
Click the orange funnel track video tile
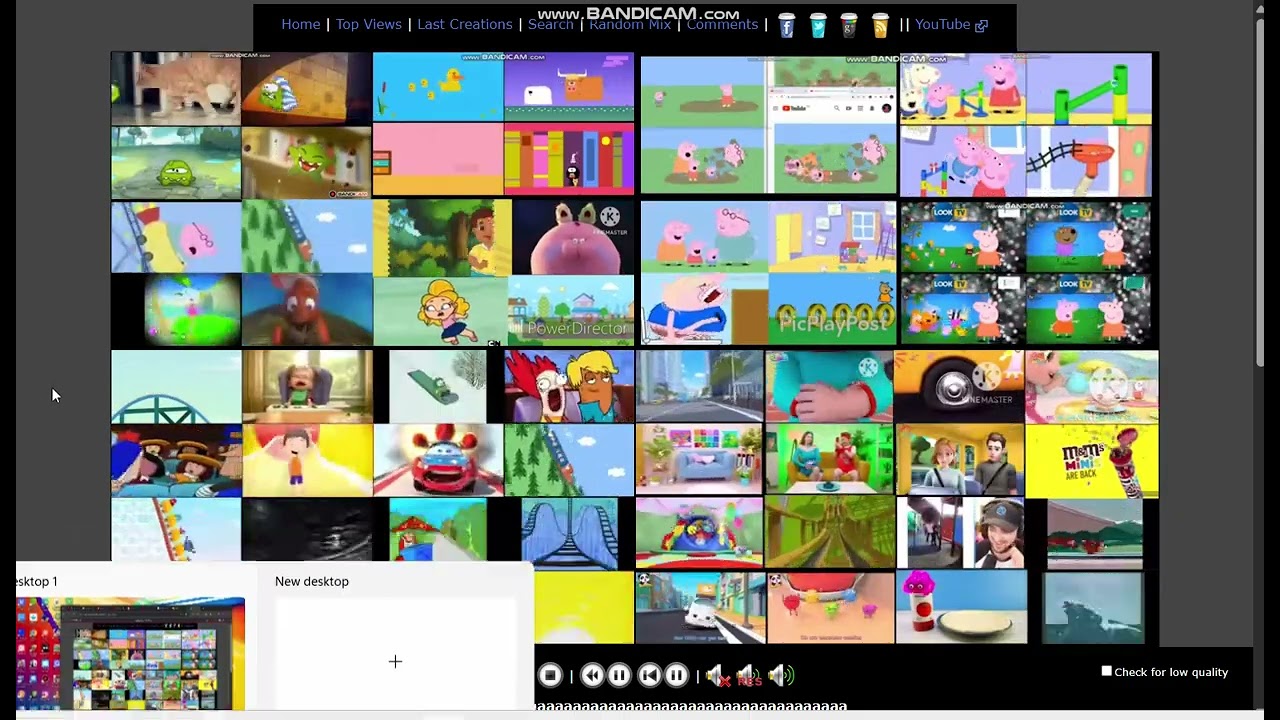click(1089, 161)
